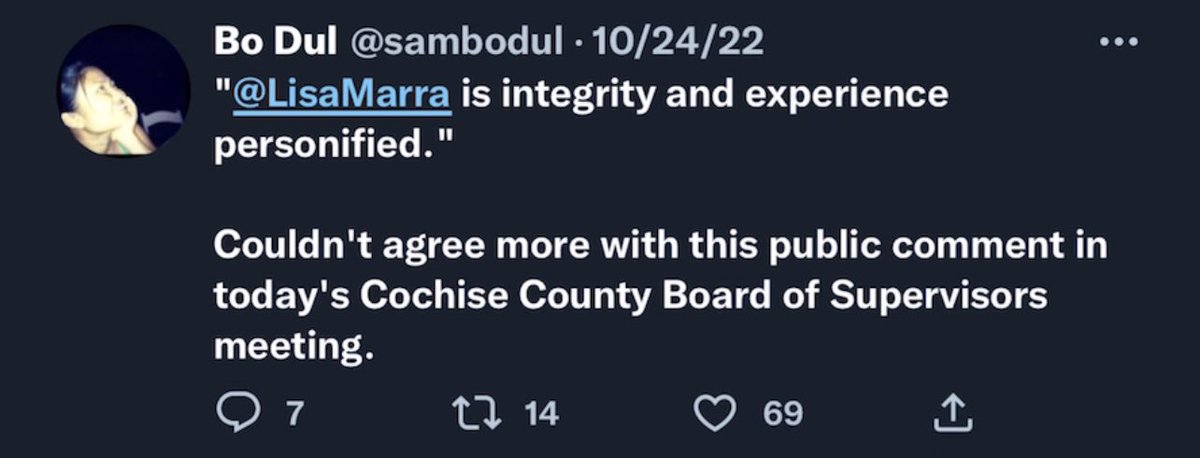
Task: Click the @sambodul handle
Action: tap(458, 42)
